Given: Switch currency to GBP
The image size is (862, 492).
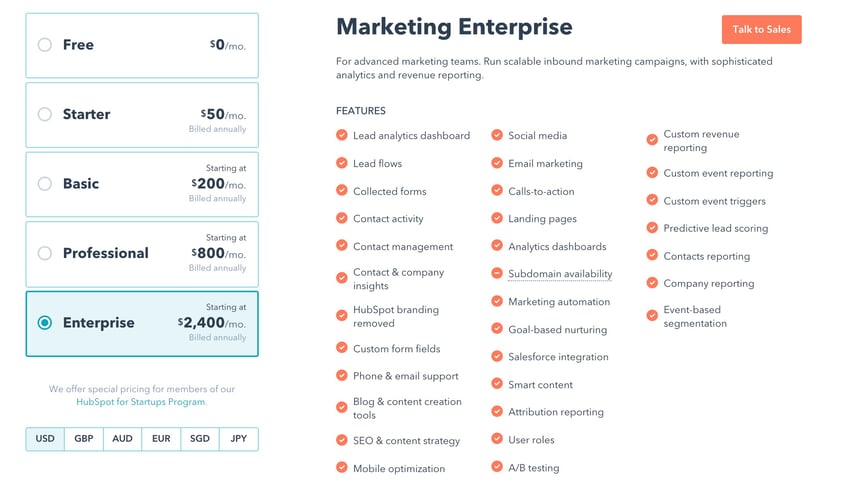Looking at the screenshot, I should coord(84,439).
